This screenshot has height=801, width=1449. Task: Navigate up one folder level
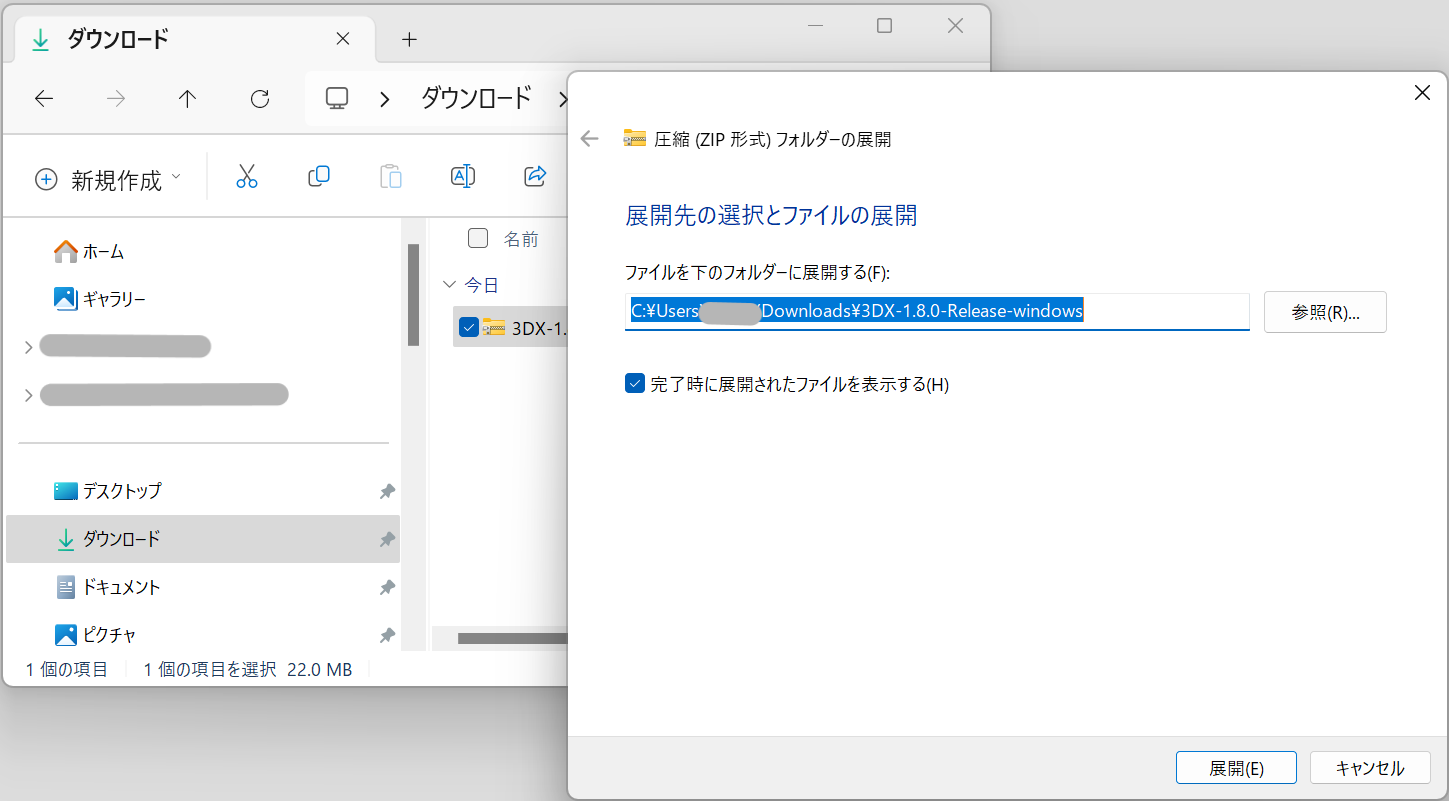[187, 98]
